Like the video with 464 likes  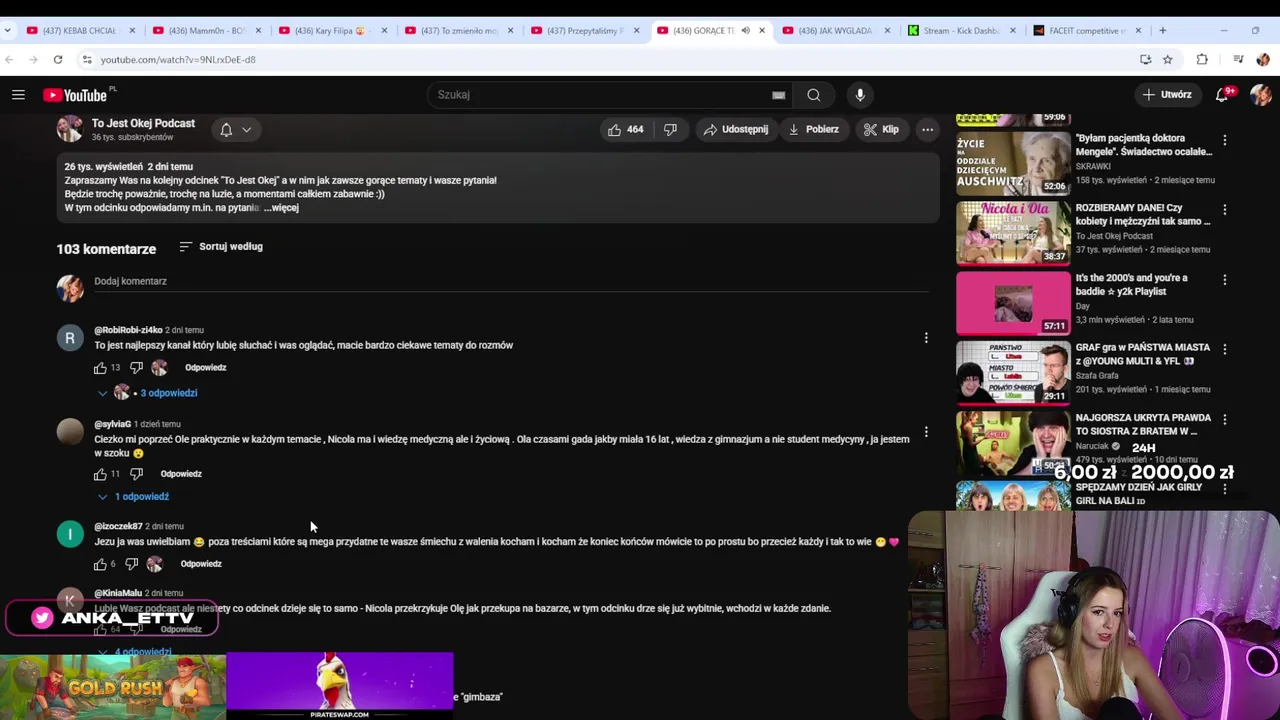pos(626,129)
